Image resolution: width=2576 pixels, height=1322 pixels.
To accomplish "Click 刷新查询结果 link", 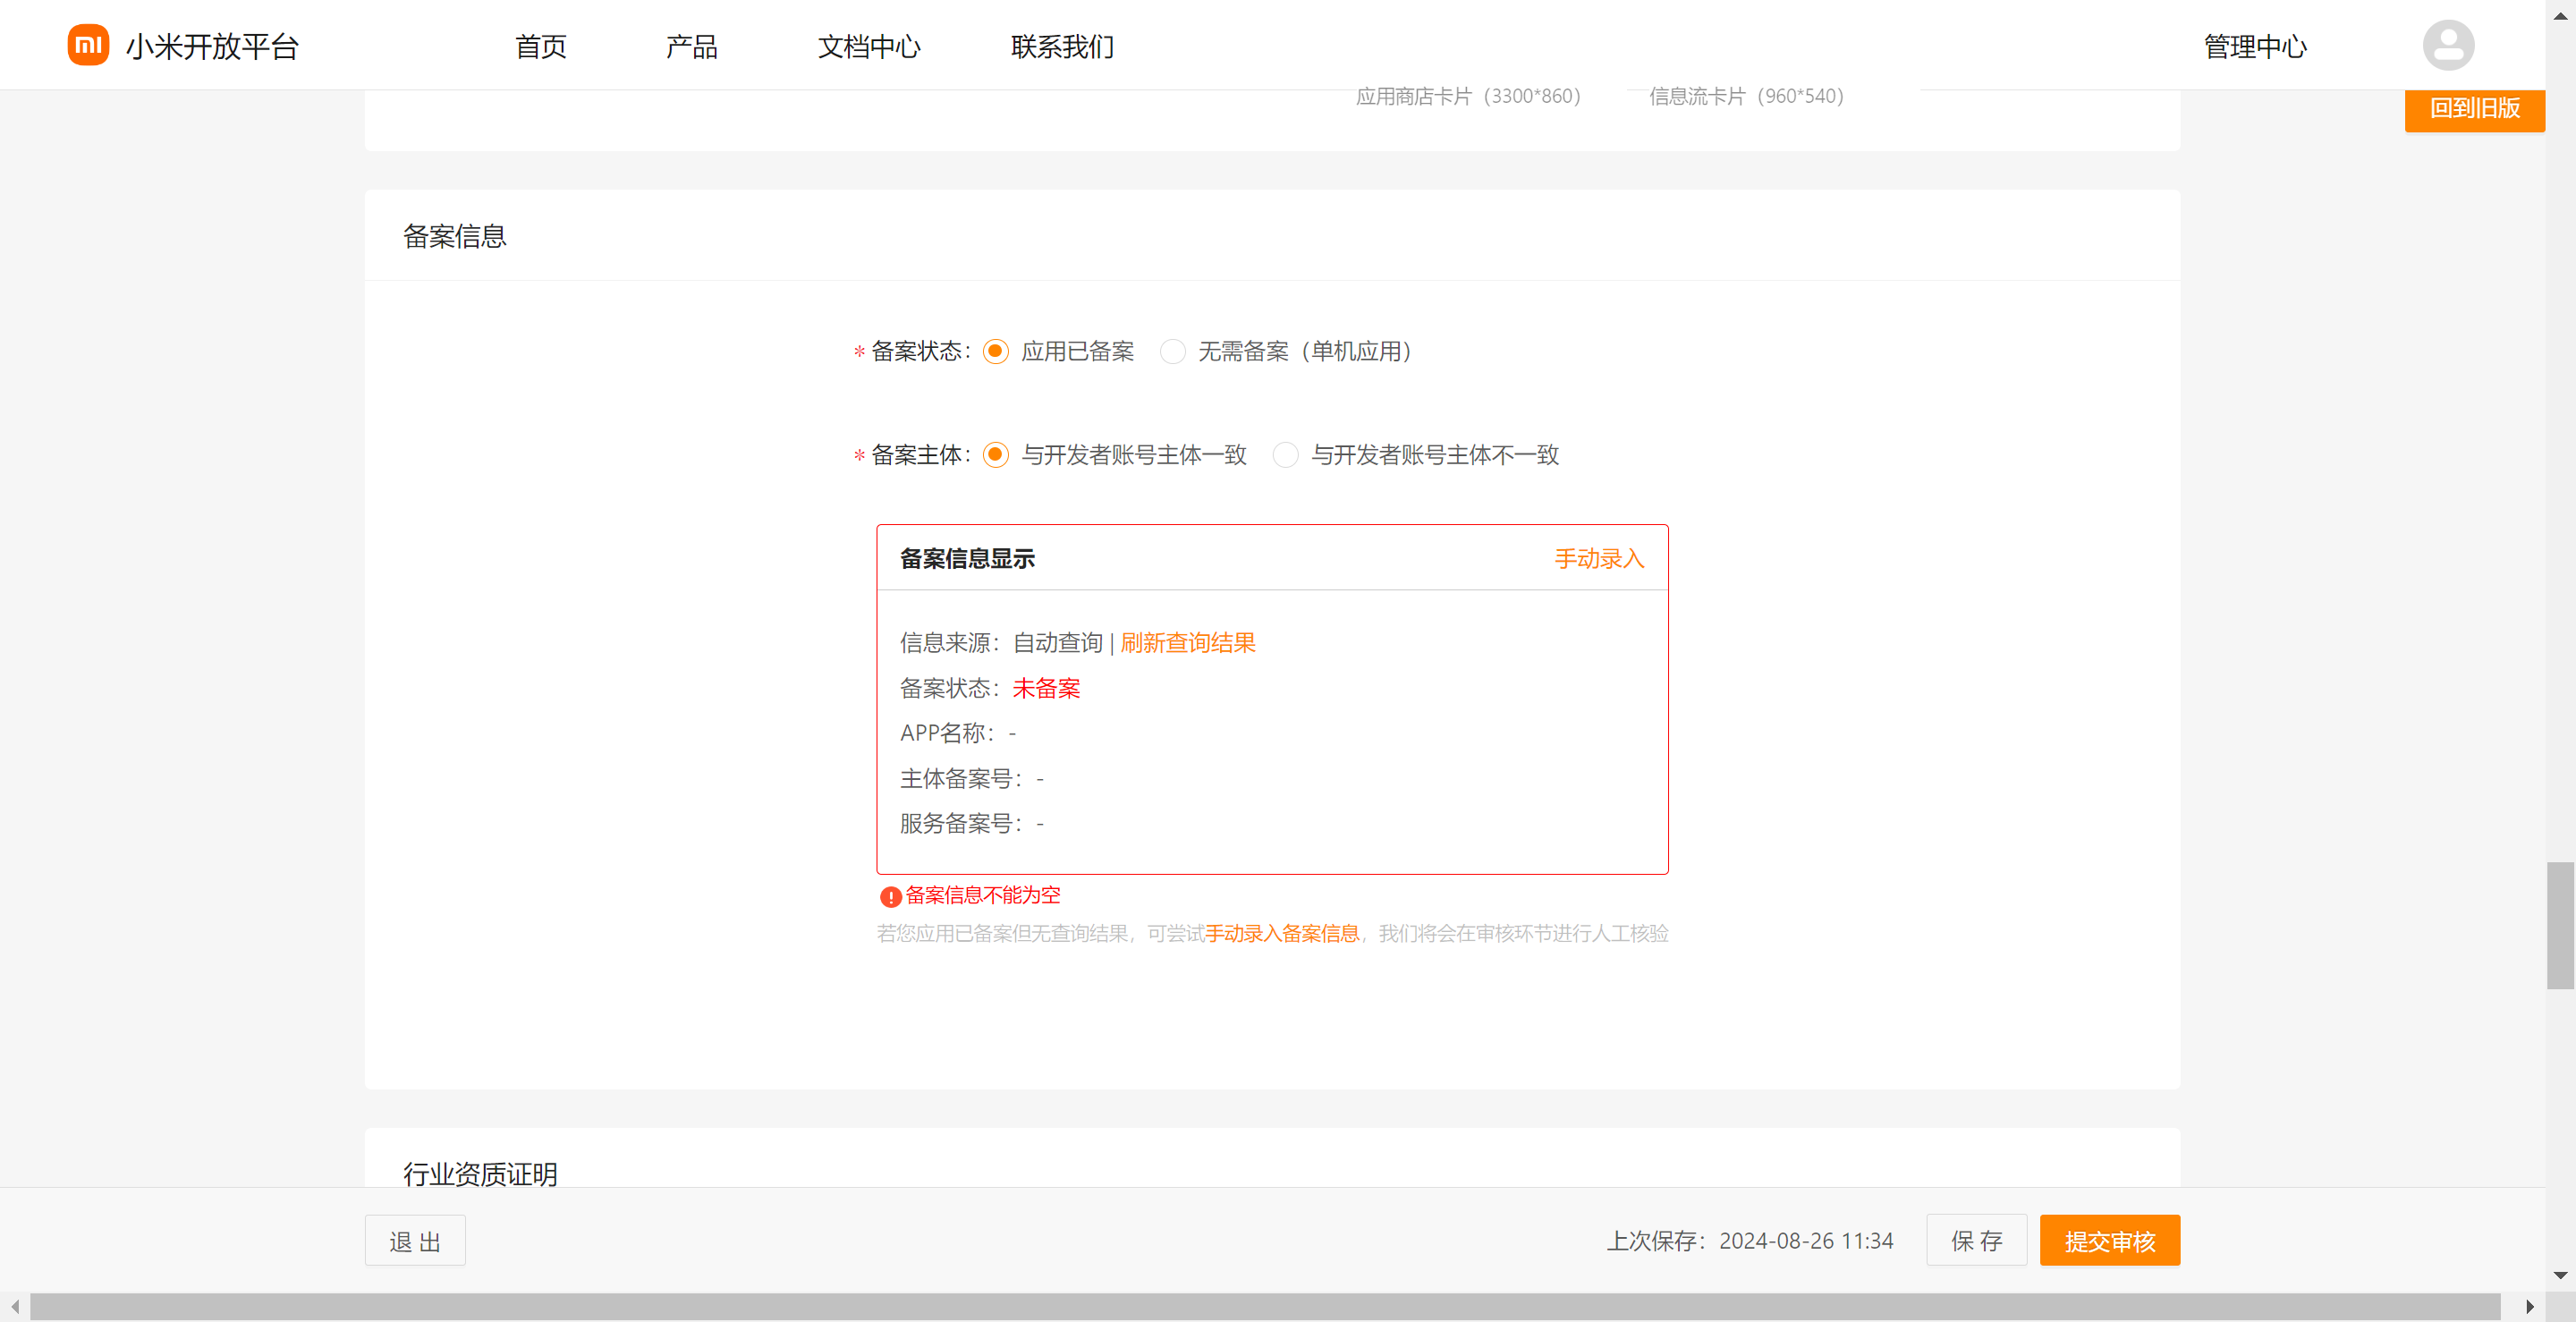I will tap(1187, 642).
